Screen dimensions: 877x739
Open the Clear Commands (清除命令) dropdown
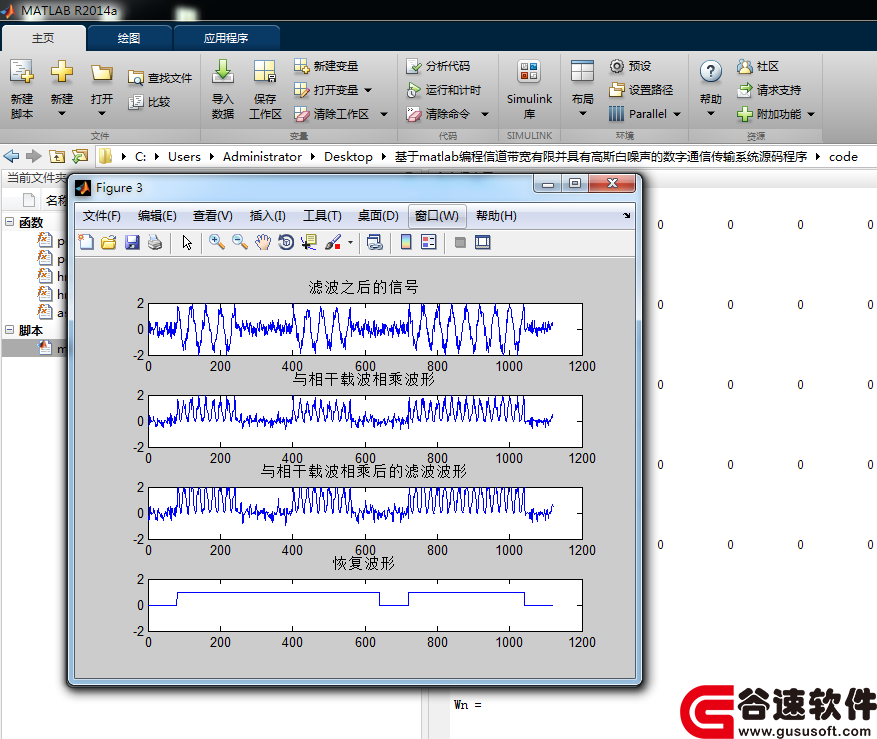point(485,114)
